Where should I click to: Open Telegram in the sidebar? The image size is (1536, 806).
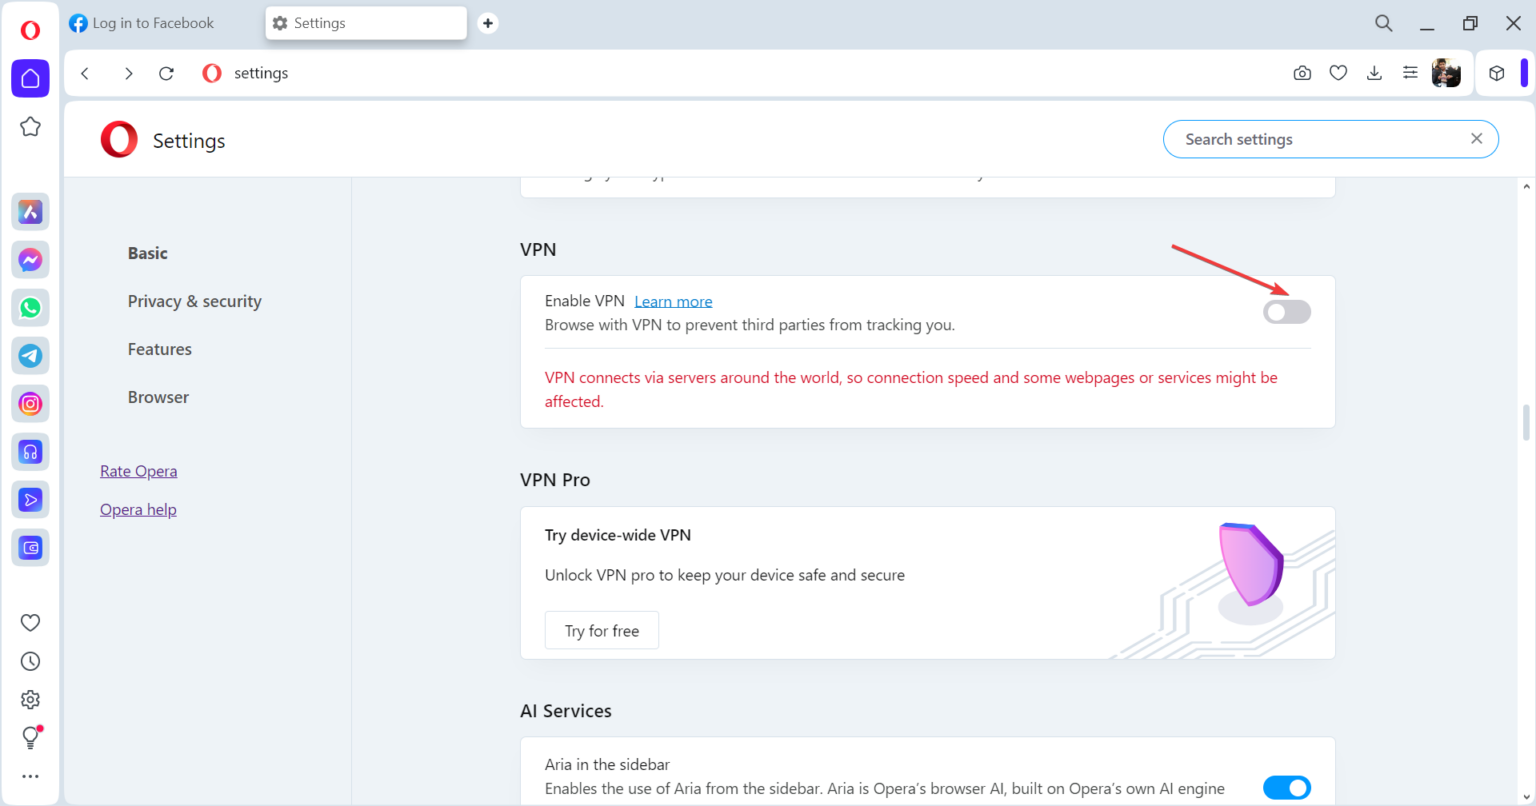click(30, 355)
